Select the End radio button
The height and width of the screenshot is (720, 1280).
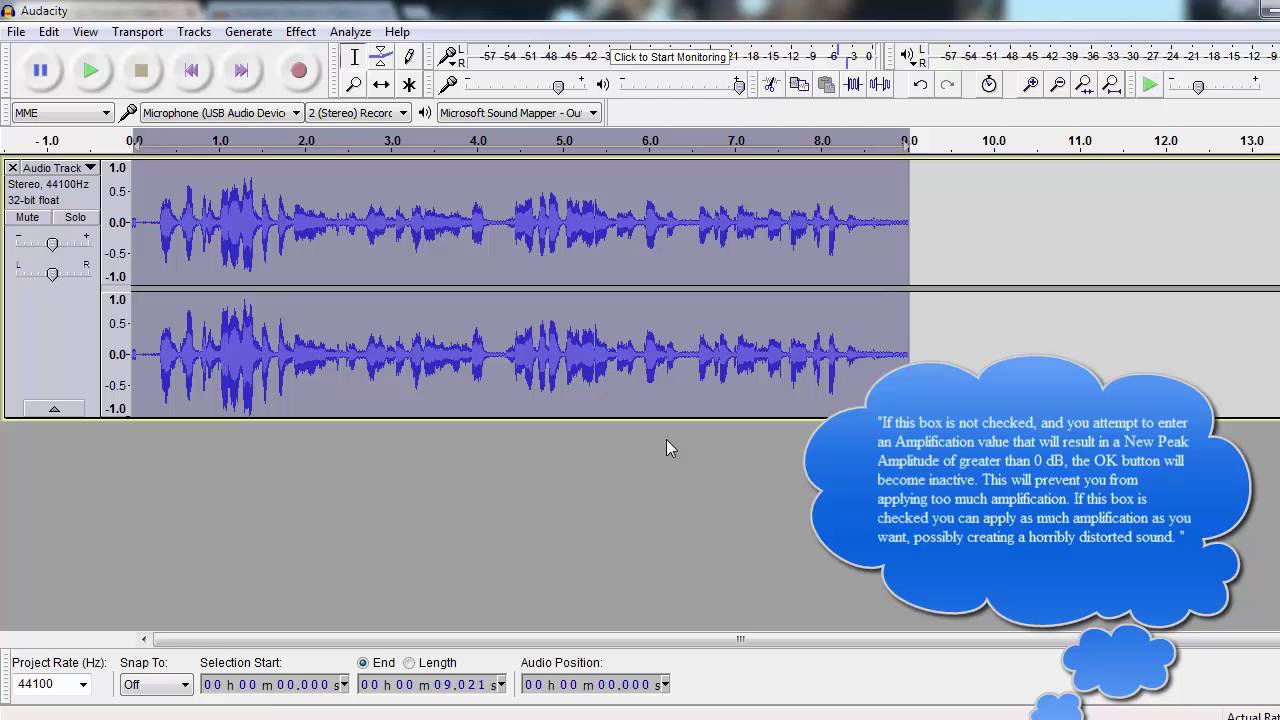tap(363, 663)
